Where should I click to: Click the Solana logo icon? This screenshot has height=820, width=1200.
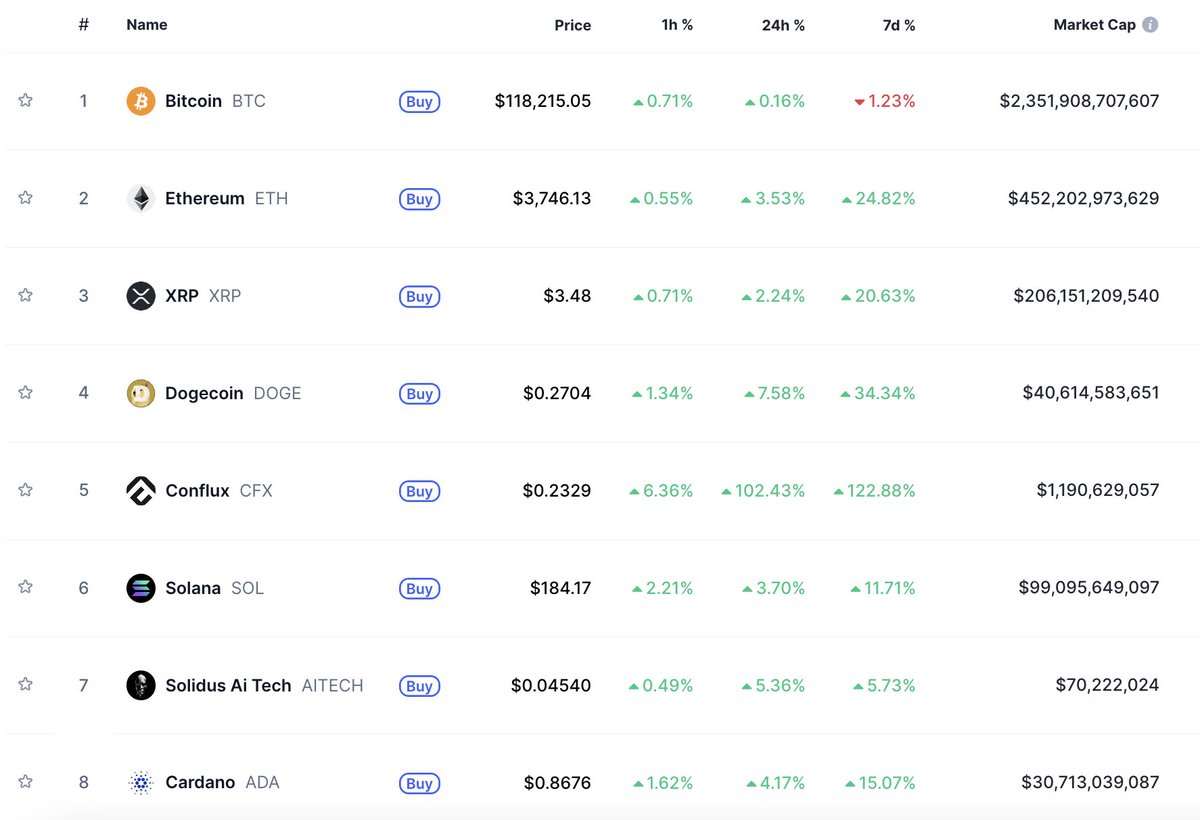141,588
